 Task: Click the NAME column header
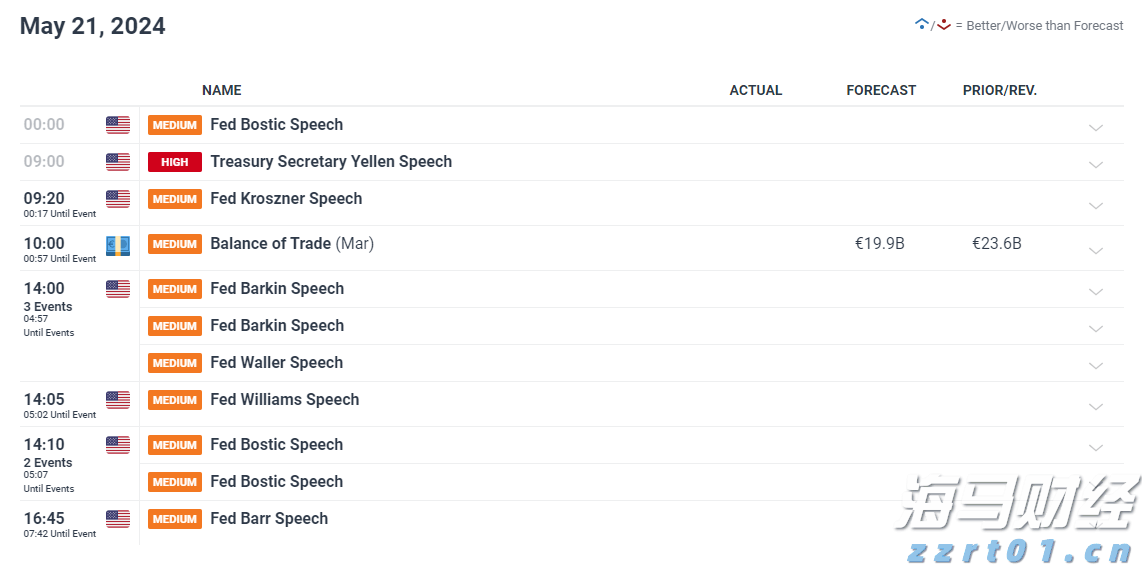pos(221,90)
